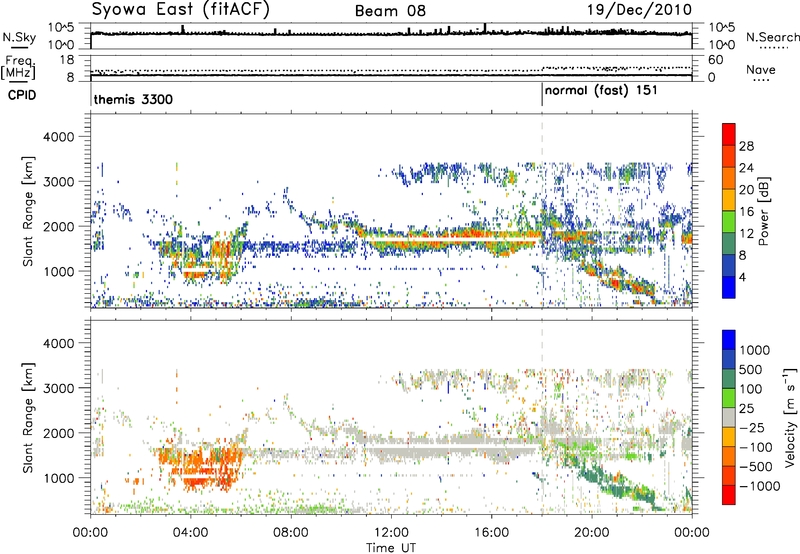Click the grey -25 to 25 velocity color band
The height and width of the screenshot is (554, 800).
click(729, 417)
